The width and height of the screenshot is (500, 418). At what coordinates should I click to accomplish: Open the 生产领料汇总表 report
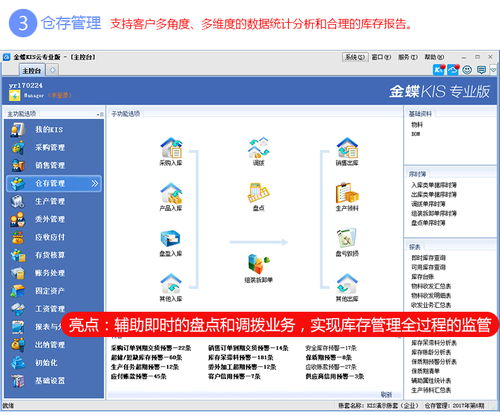click(x=431, y=390)
